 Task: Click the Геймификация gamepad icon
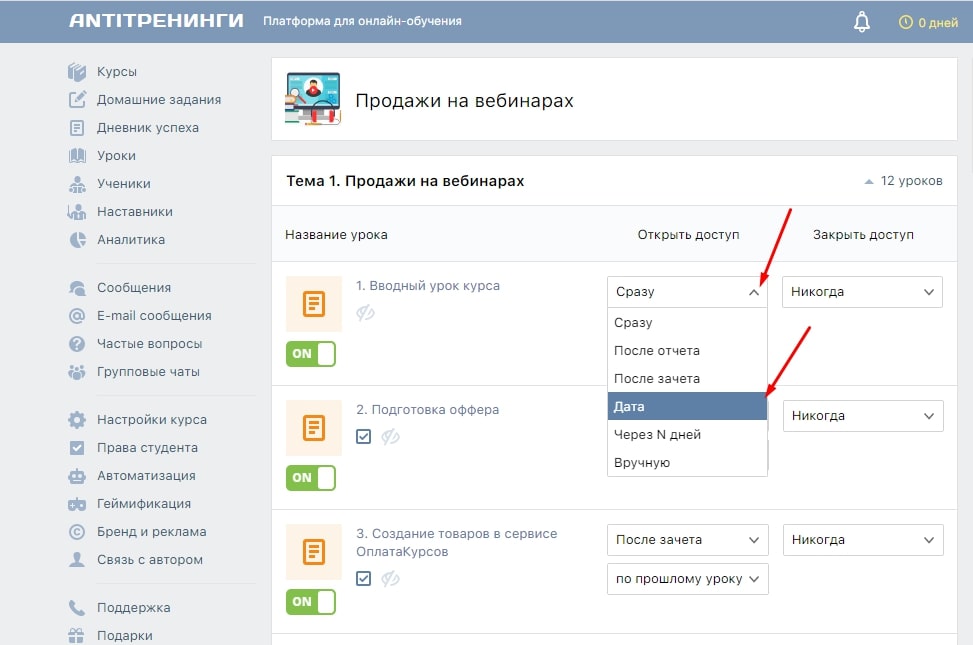[x=77, y=504]
